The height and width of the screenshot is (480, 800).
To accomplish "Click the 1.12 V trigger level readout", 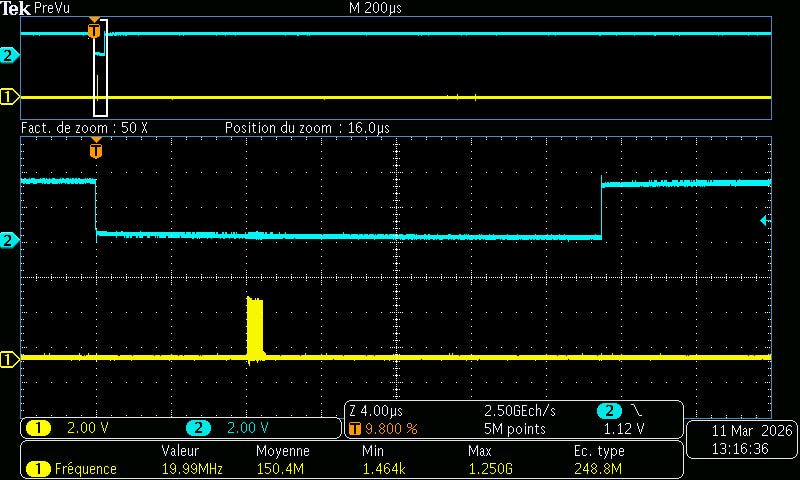I will 624,430.
